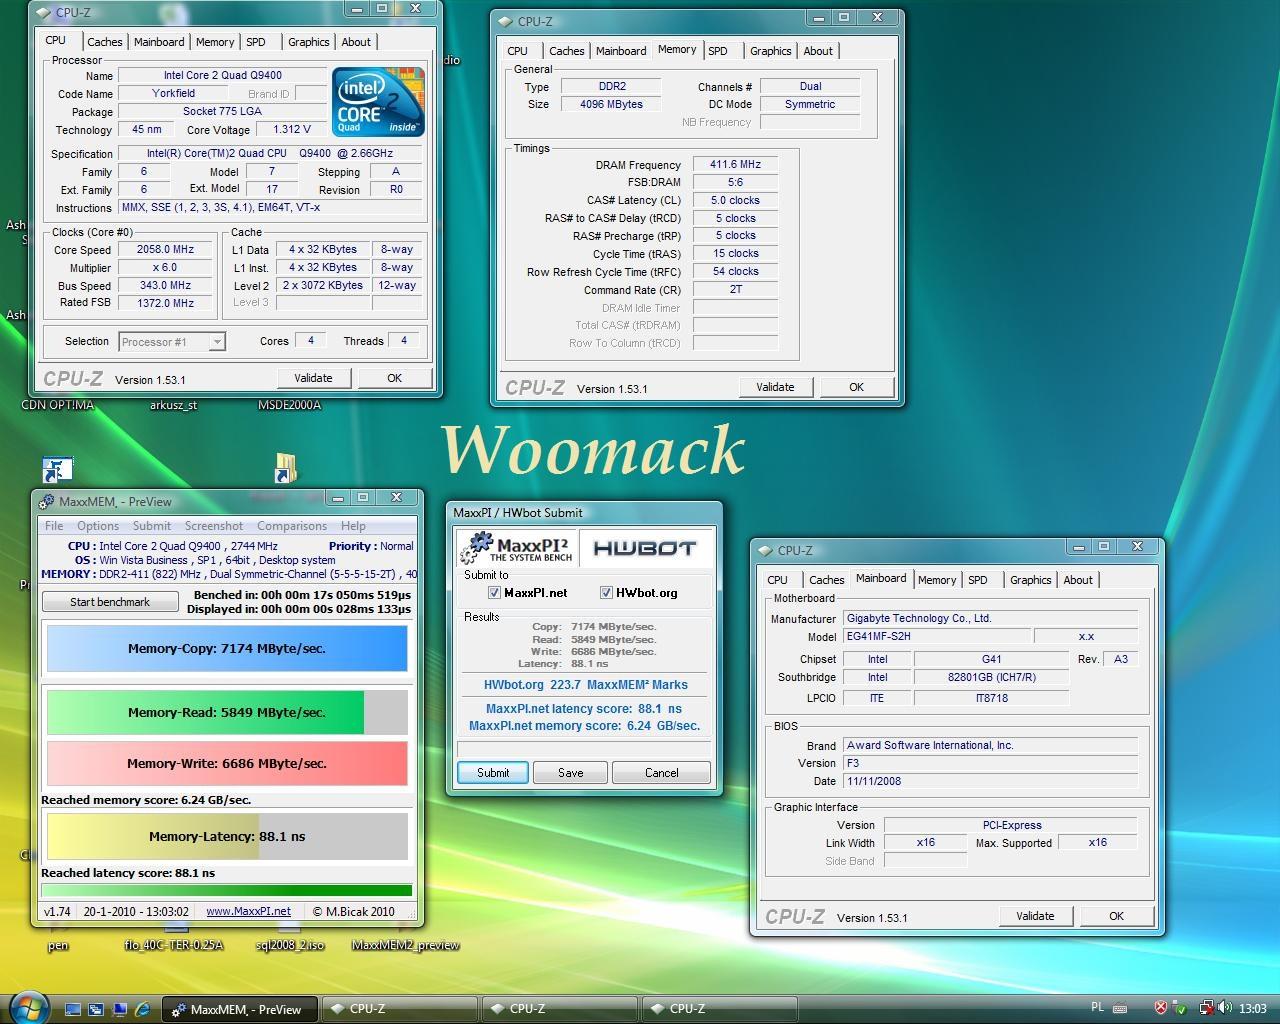This screenshot has width=1280, height=1024.
Task: Click Save button in HWbot dialog
Action: click(x=570, y=773)
